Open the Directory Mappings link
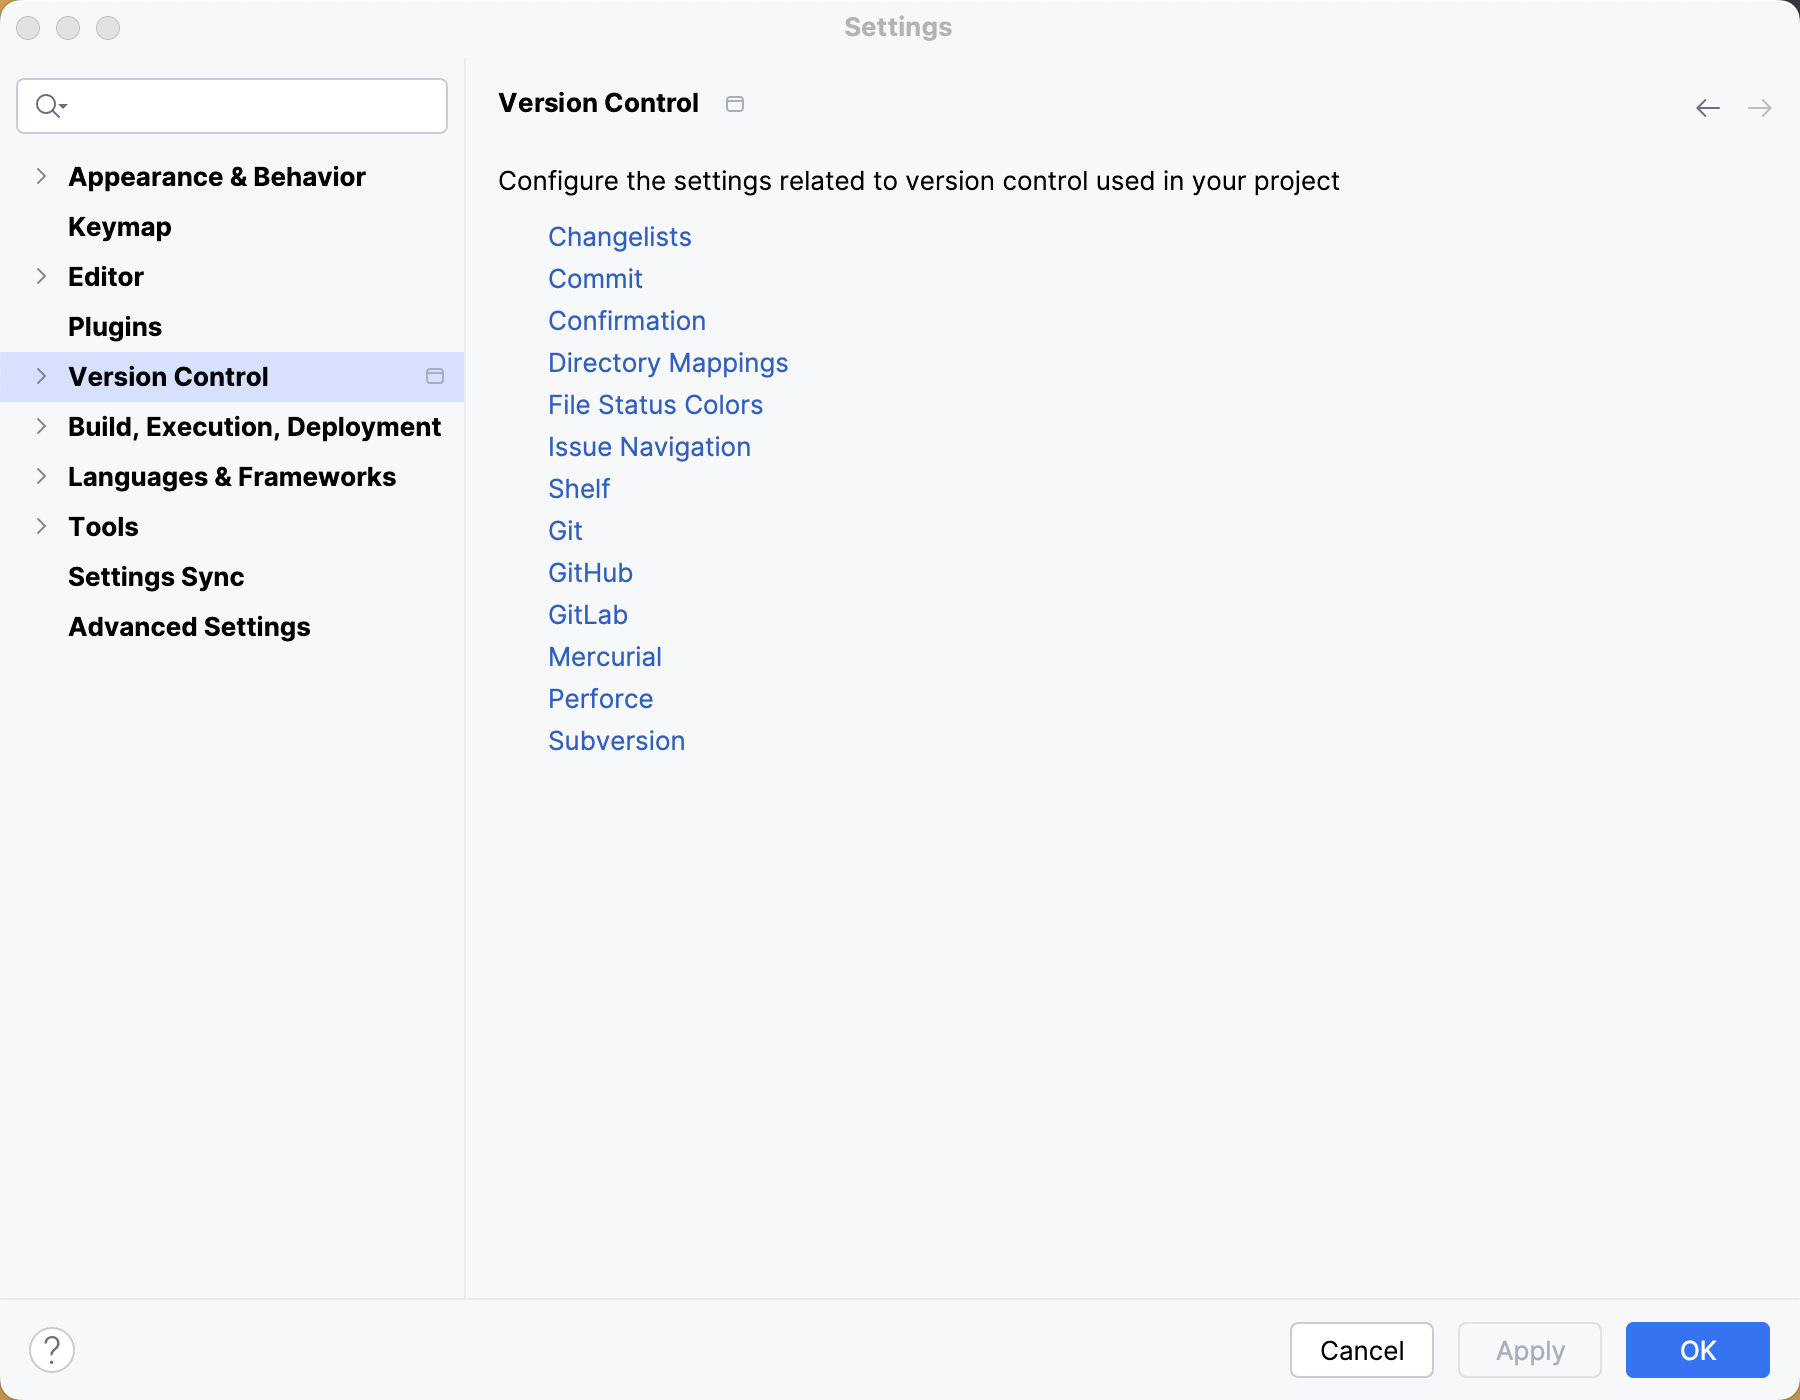The height and width of the screenshot is (1400, 1800). (x=668, y=363)
